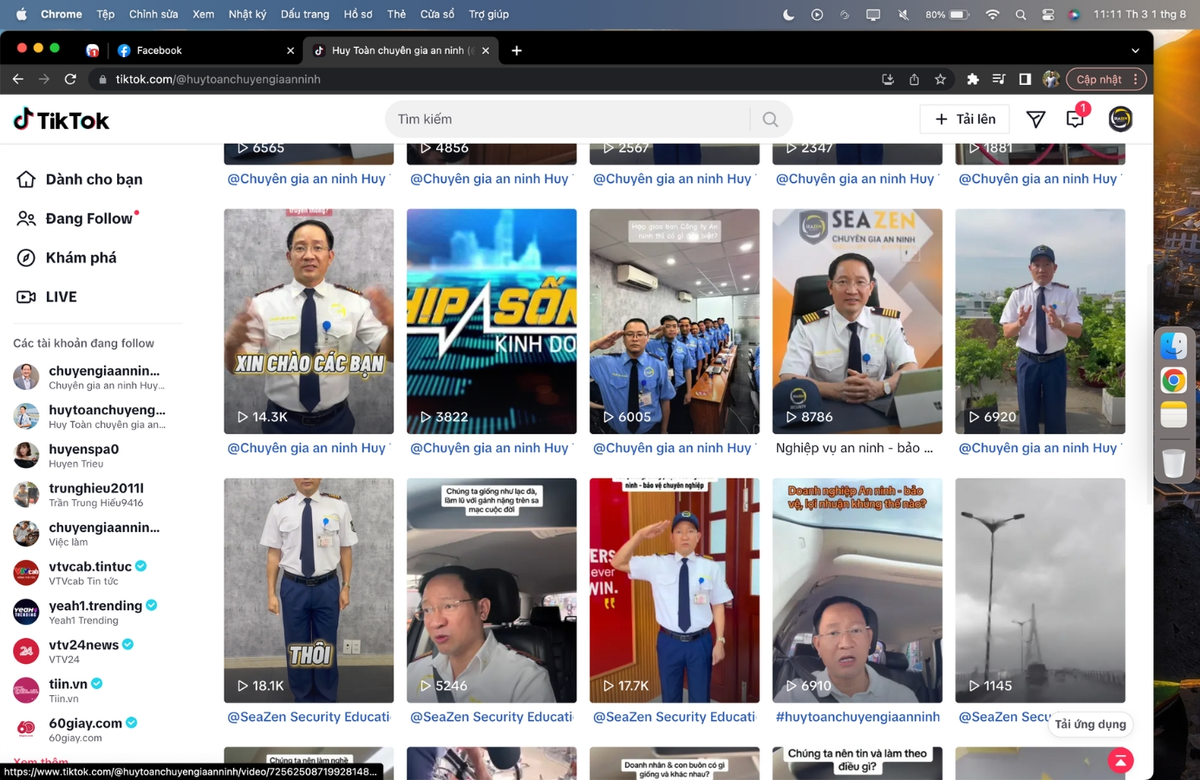Open the XIN CHÀO CÁC BẠN video with 14.3K views
This screenshot has width=1200, height=780.
pos(309,321)
